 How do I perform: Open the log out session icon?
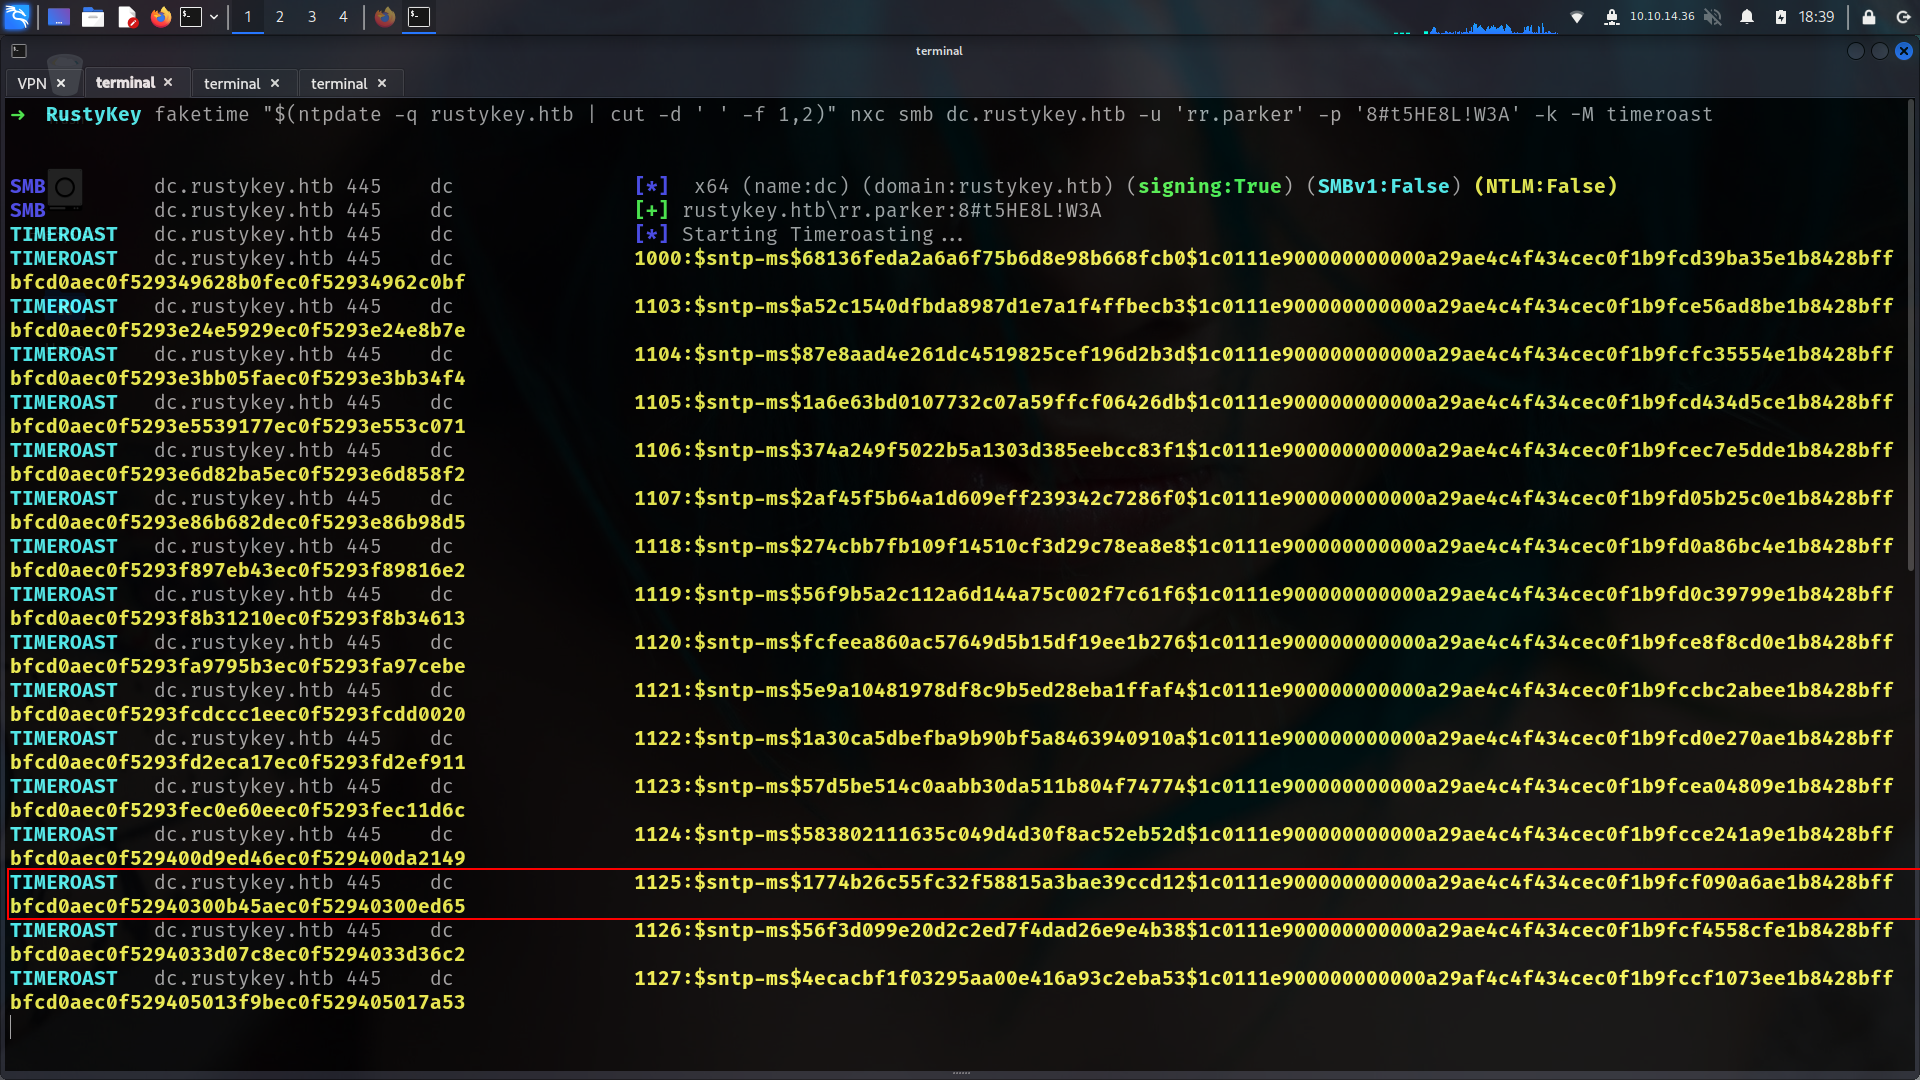pyautogui.click(x=1903, y=17)
